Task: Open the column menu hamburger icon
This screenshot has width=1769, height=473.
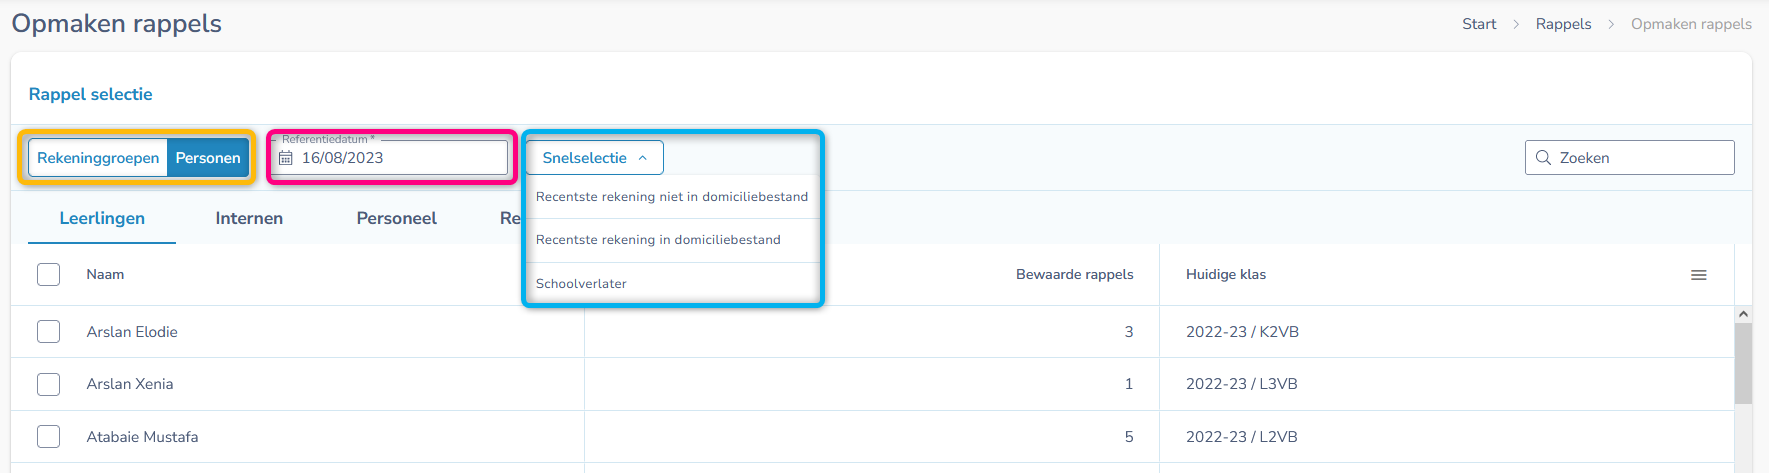Action: [x=1698, y=275]
